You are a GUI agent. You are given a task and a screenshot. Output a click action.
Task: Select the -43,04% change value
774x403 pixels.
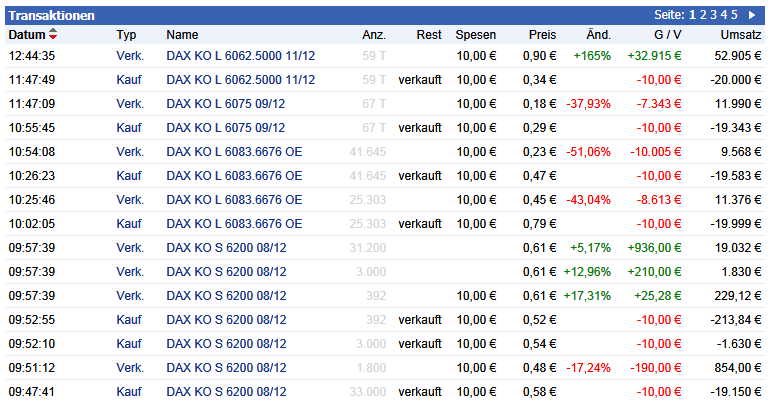(588, 200)
